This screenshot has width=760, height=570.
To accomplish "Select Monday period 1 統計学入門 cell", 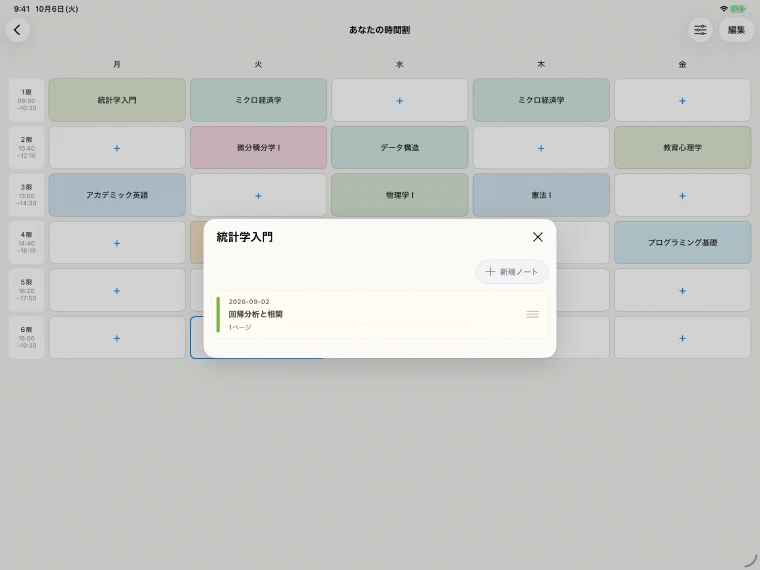I will (x=117, y=100).
